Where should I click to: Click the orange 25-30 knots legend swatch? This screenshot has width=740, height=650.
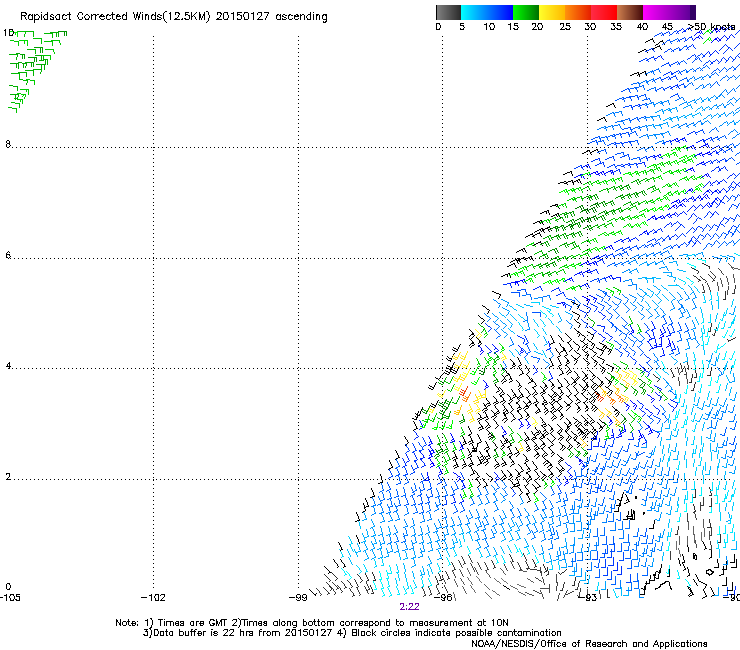point(578,12)
